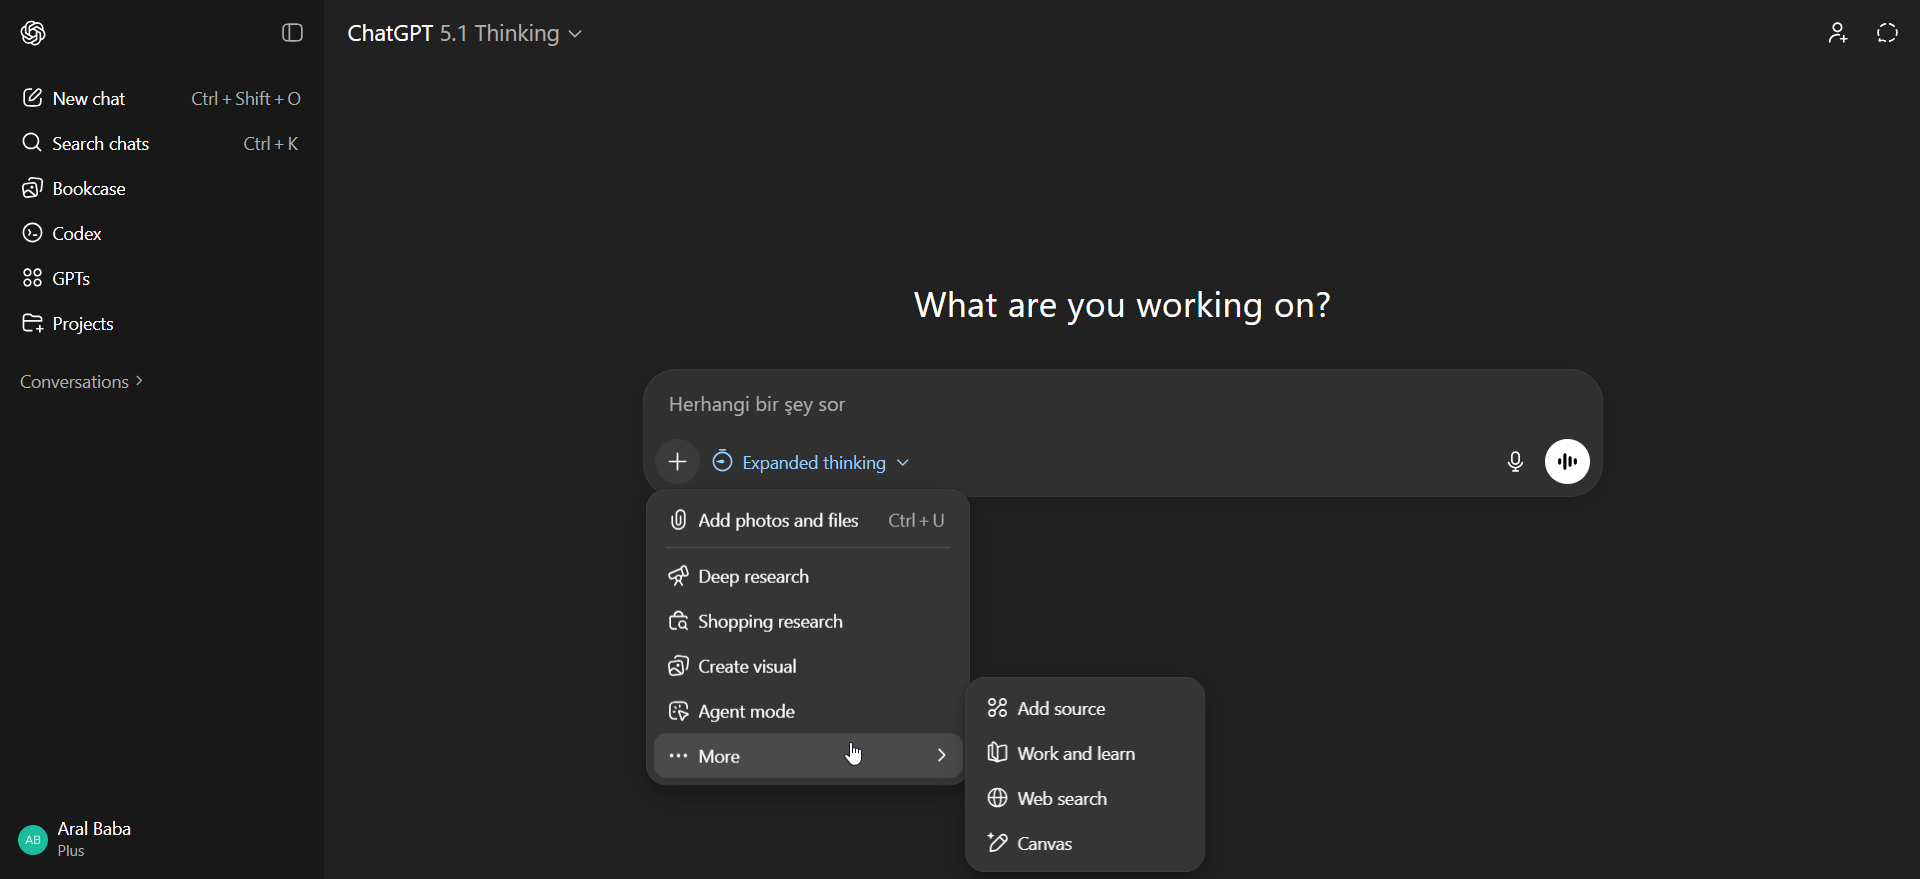Click the invite user icon
Screen dimensions: 1920x879
pyautogui.click(x=1838, y=33)
